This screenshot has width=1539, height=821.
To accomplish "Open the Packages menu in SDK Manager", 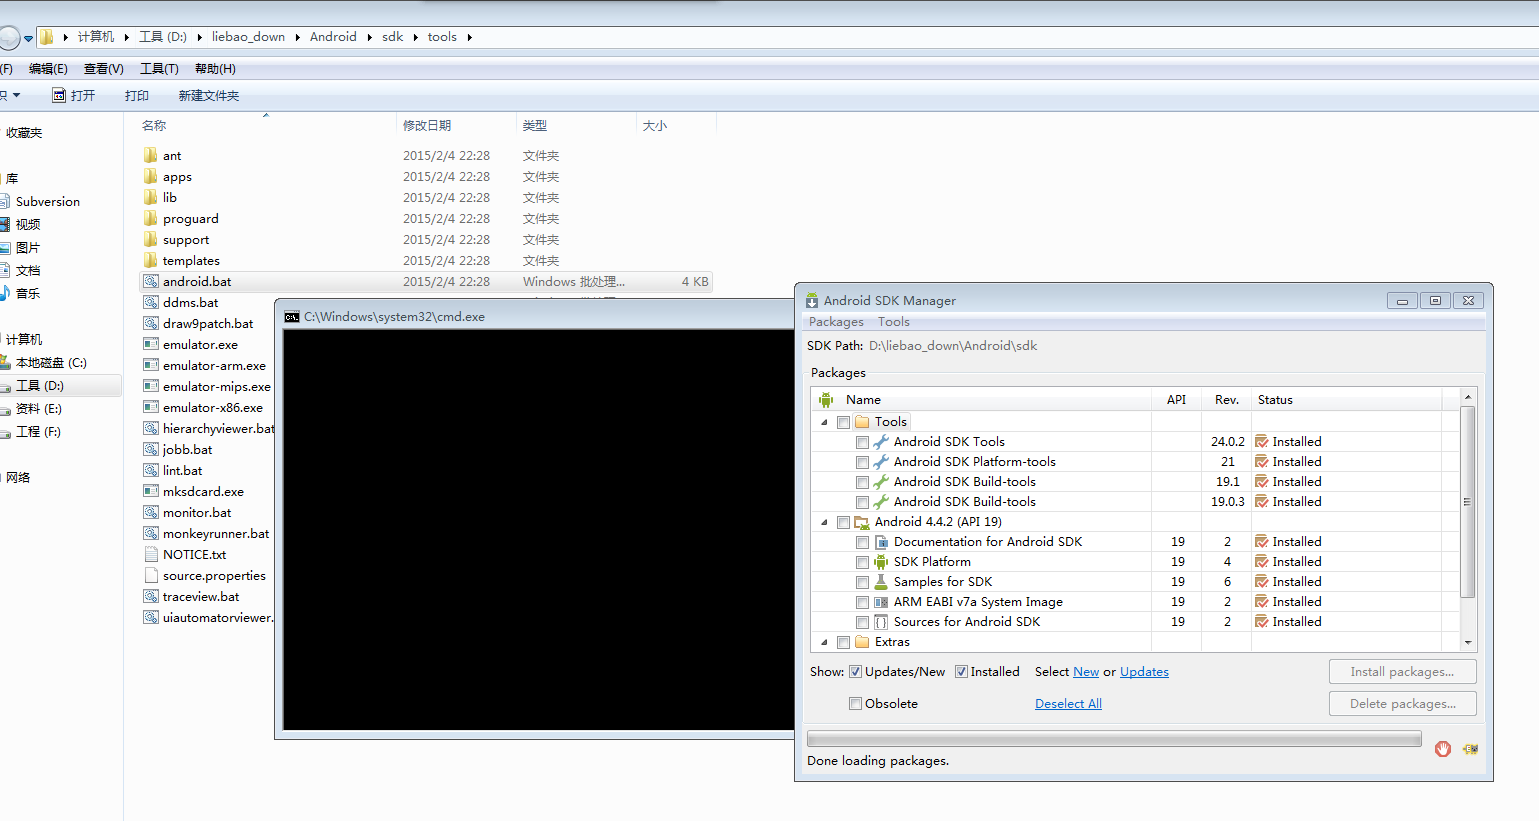I will click(836, 322).
